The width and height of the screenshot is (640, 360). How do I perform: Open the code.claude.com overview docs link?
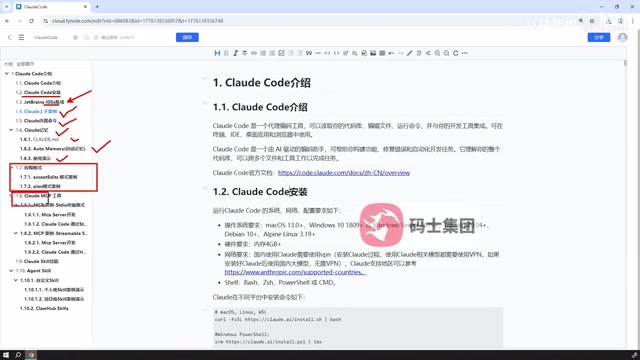[344, 173]
